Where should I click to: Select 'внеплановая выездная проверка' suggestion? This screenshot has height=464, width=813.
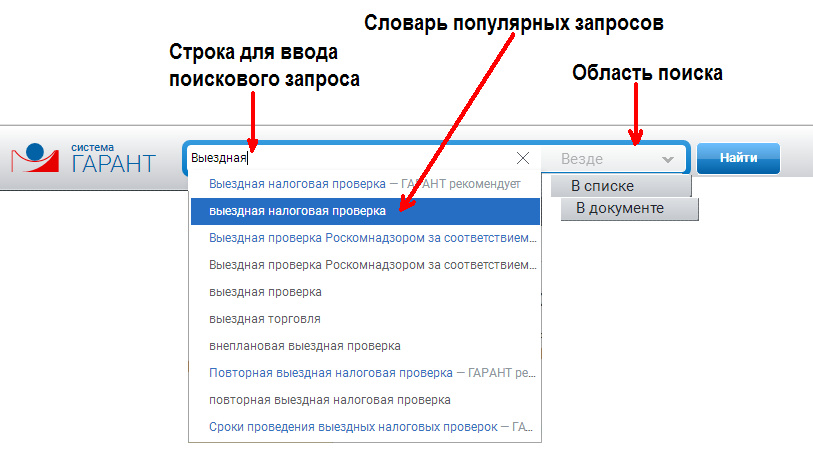click(305, 346)
